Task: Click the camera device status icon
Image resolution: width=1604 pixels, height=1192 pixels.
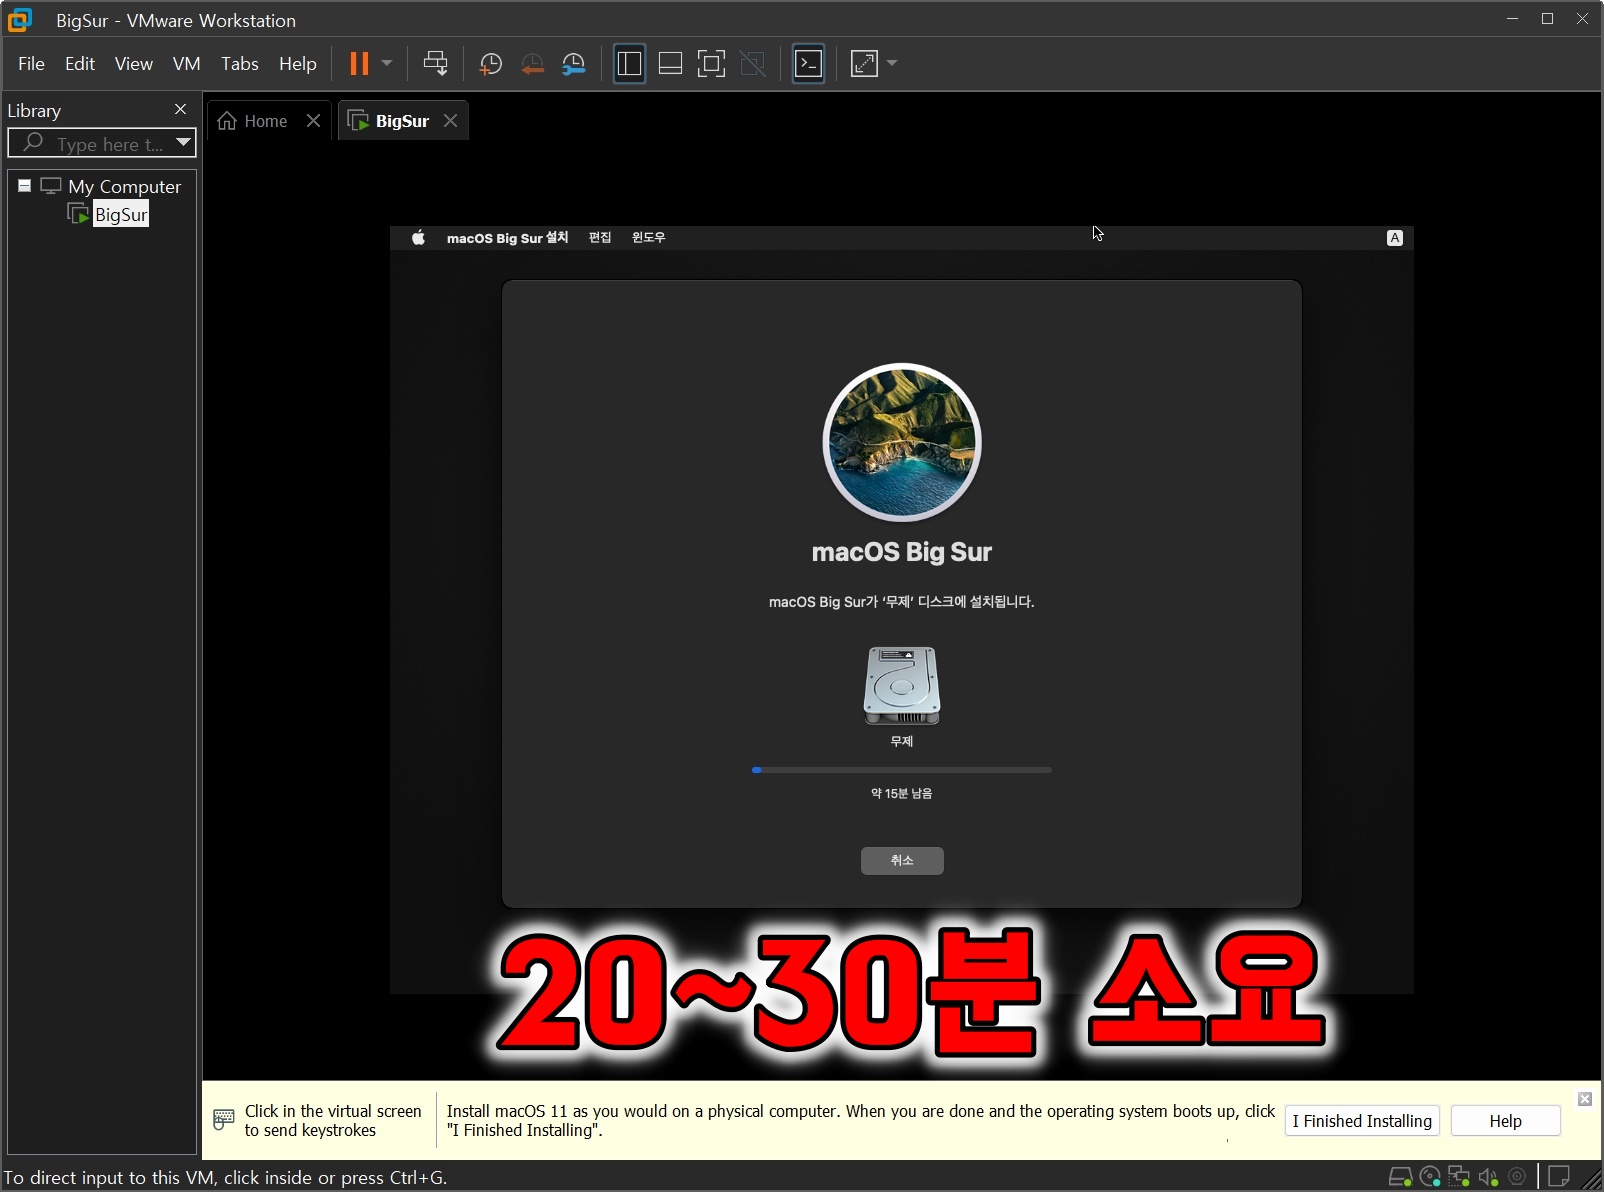Action: 1517,1177
